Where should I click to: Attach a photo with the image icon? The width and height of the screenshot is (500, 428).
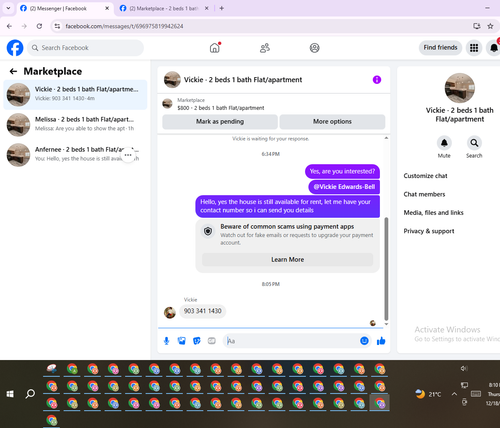pos(181,341)
